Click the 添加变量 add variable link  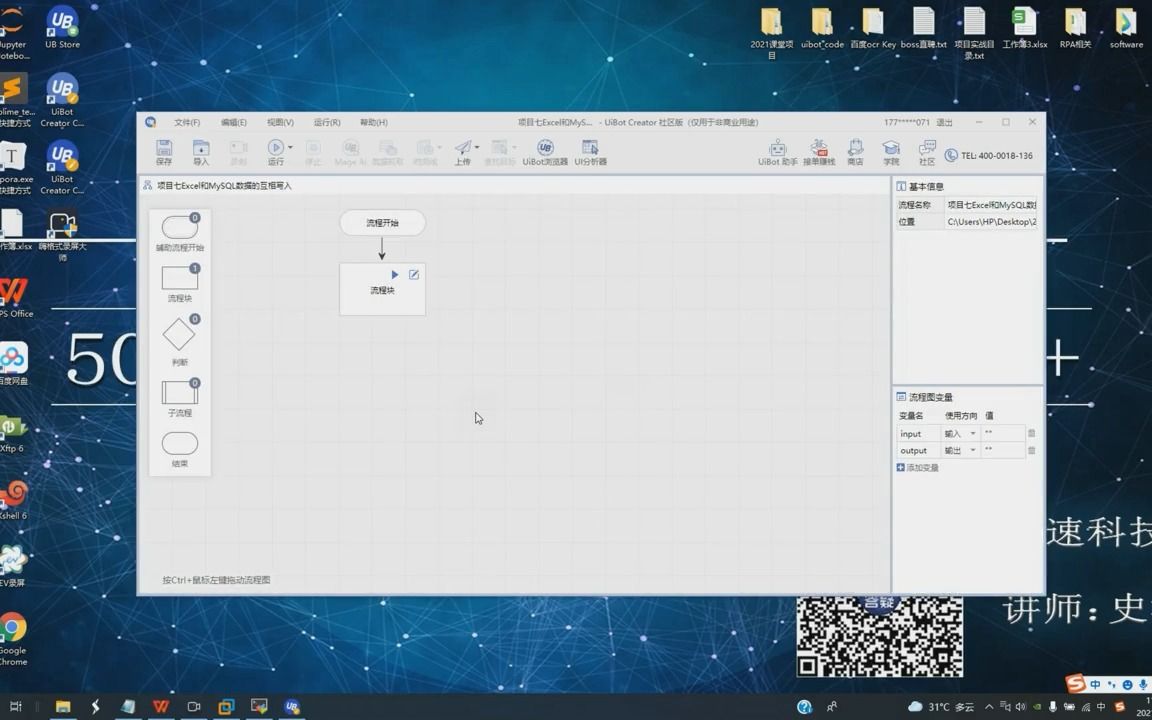pyautogui.click(x=917, y=467)
